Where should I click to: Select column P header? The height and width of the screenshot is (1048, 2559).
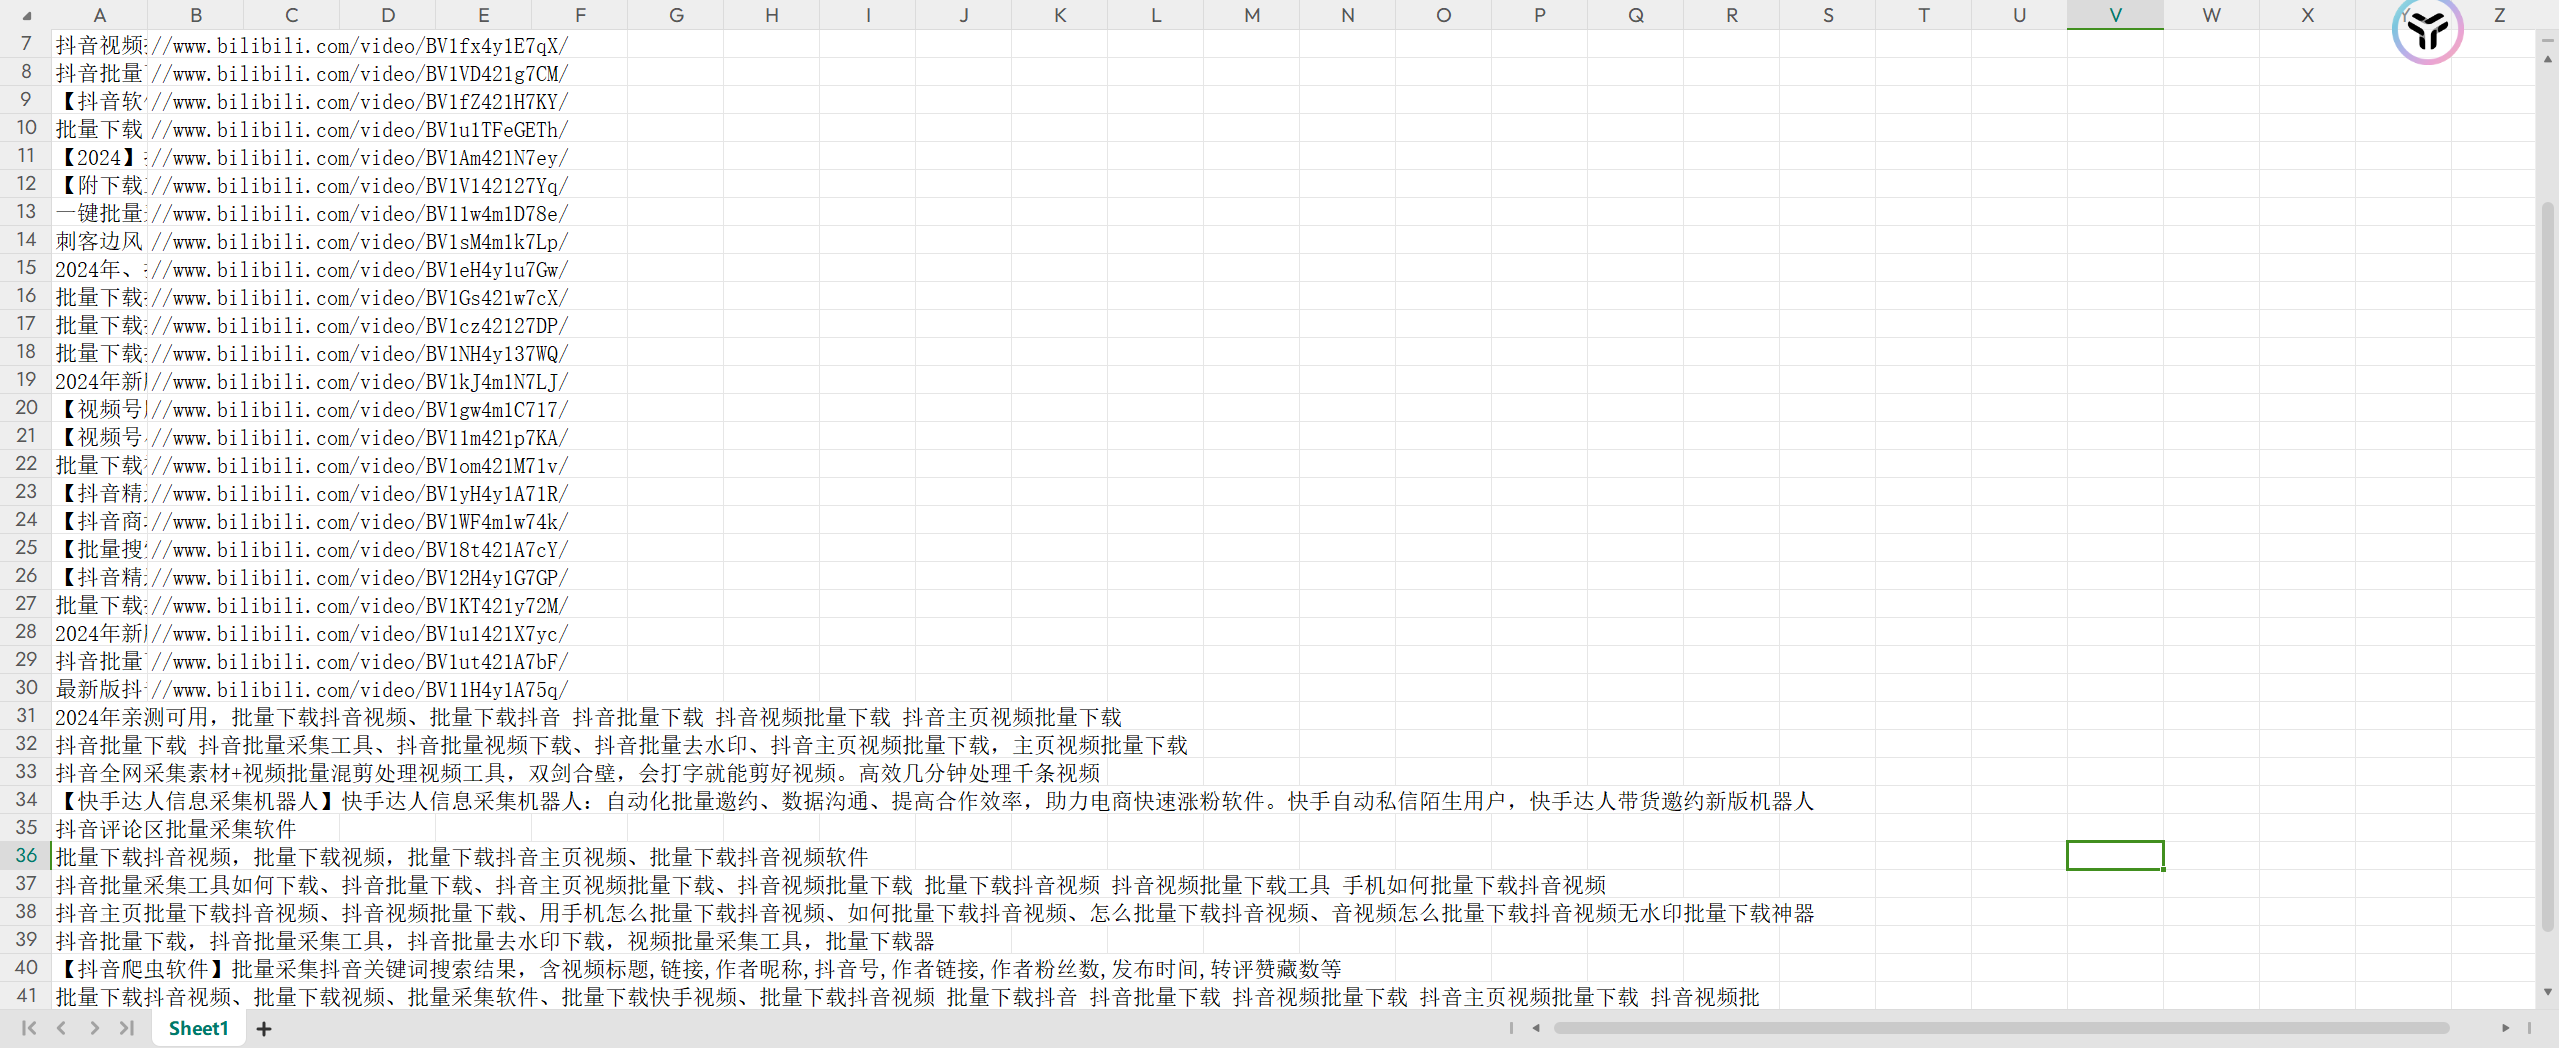click(1539, 15)
